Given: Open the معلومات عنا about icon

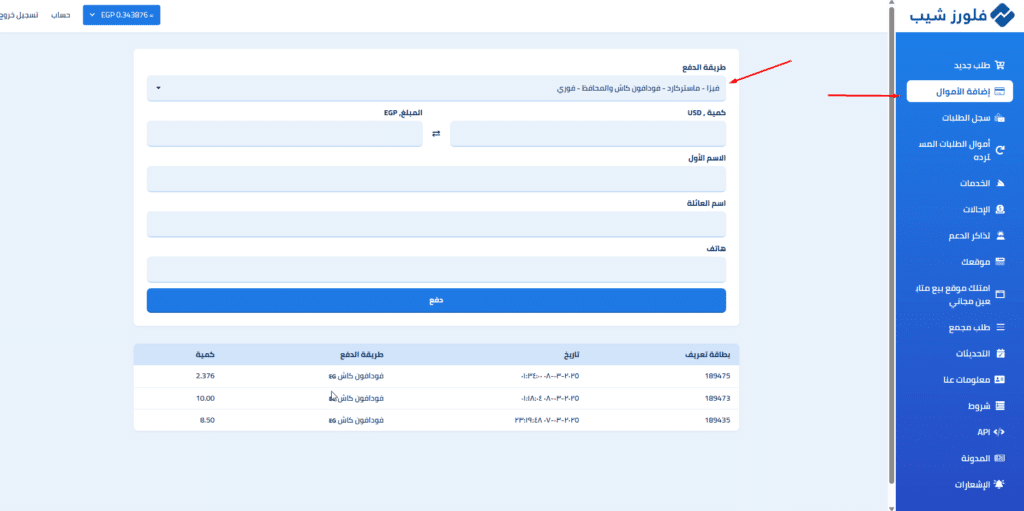Looking at the screenshot, I should [x=1000, y=380].
